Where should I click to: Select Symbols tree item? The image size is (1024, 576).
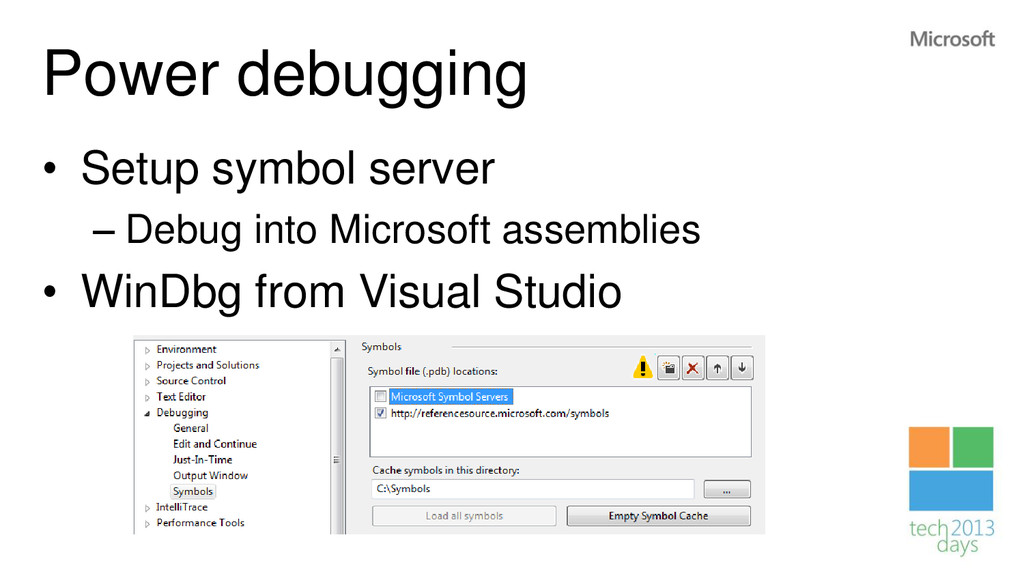pyautogui.click(x=193, y=491)
